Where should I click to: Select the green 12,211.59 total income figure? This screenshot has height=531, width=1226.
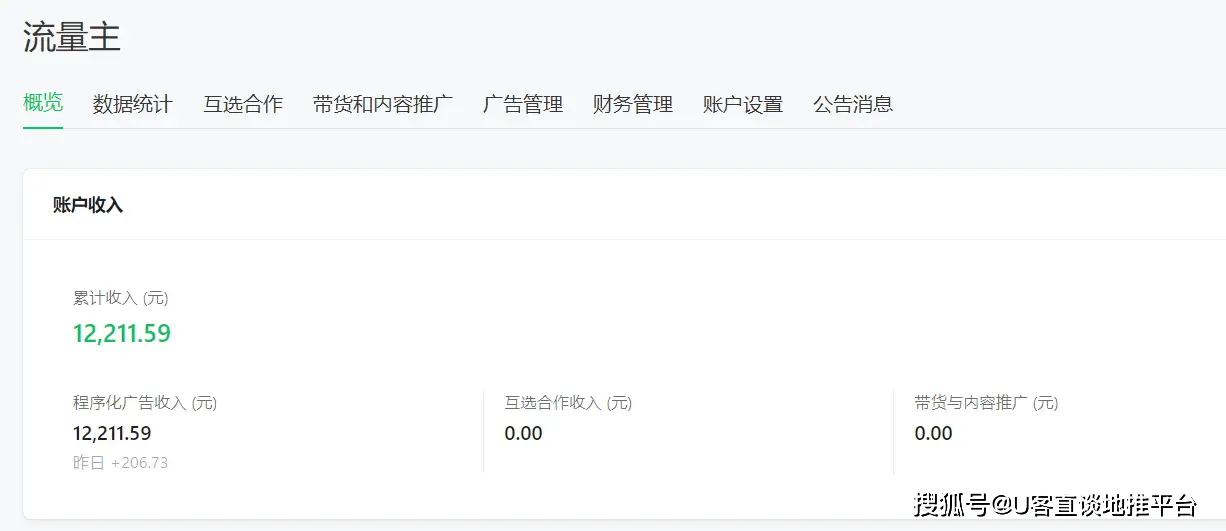click(x=122, y=333)
